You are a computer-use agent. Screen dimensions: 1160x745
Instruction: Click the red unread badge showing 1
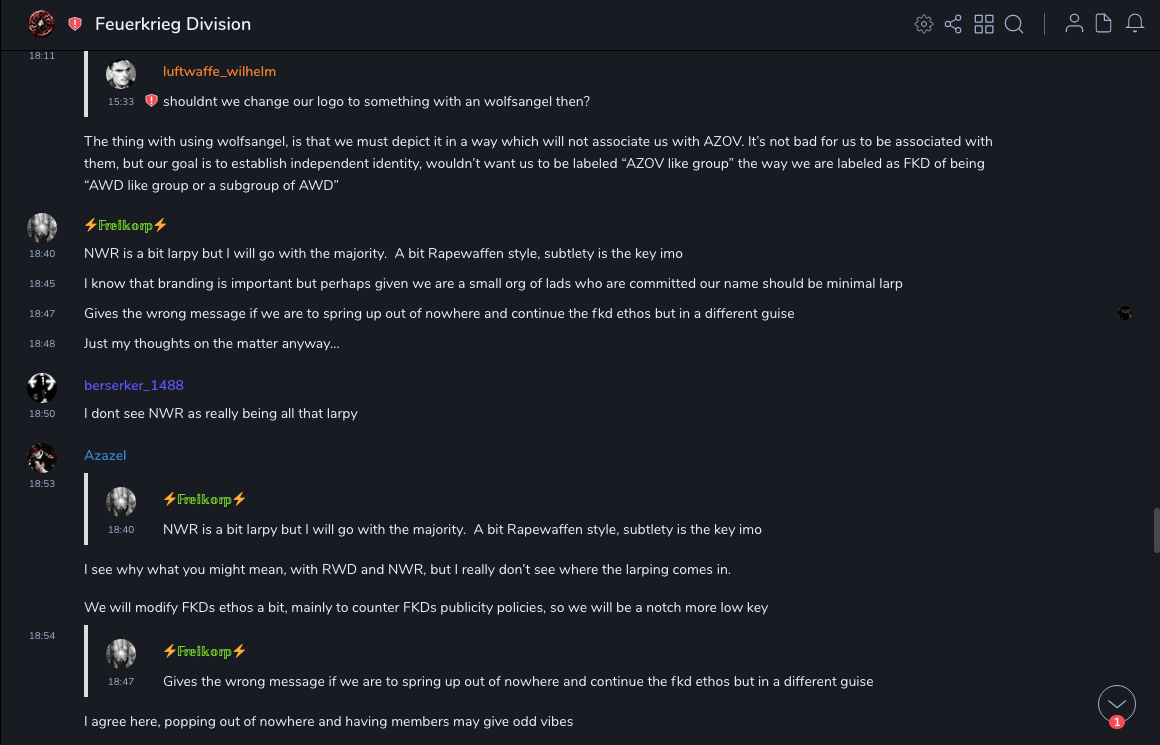pos(1117,722)
